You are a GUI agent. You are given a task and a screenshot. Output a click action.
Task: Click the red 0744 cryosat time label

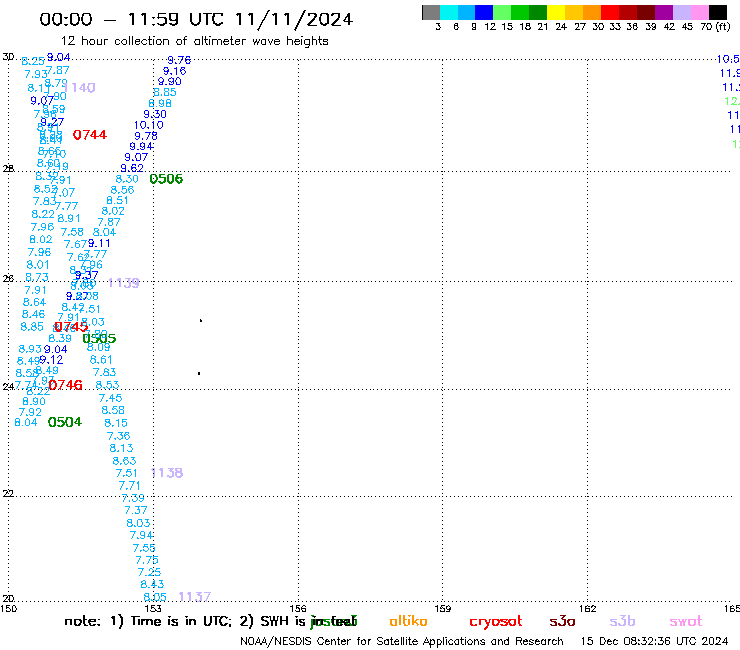90,135
